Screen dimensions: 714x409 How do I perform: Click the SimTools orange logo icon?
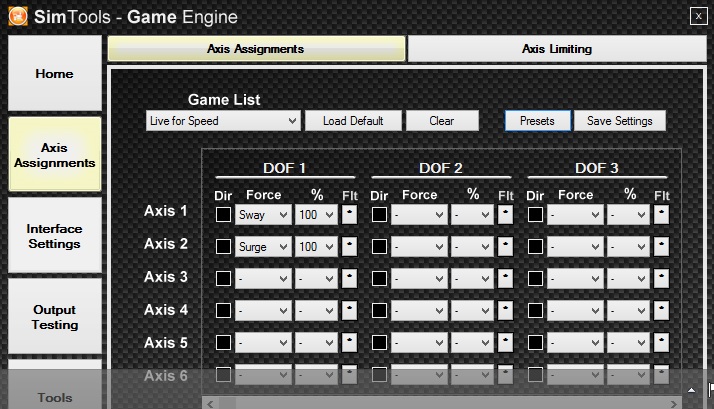(x=18, y=16)
